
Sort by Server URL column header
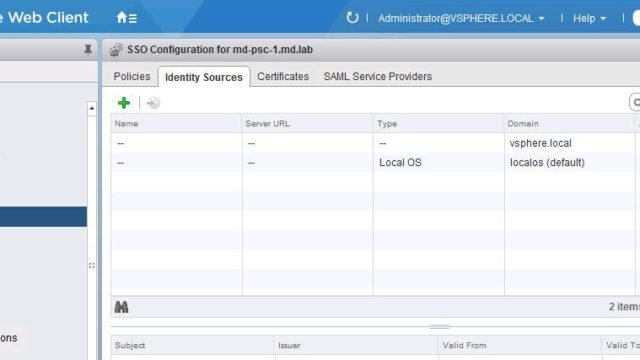tap(307, 124)
